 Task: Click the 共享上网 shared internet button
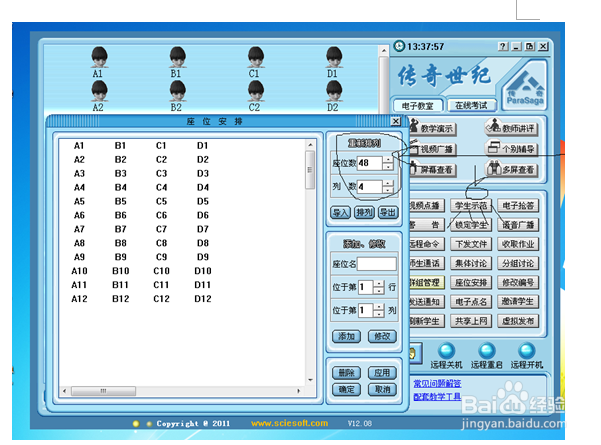tap(471, 321)
